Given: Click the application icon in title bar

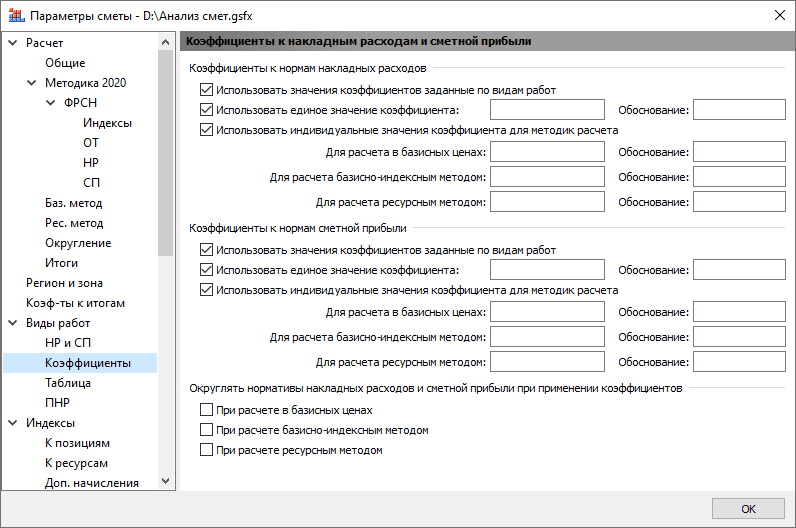Looking at the screenshot, I should (16, 15).
